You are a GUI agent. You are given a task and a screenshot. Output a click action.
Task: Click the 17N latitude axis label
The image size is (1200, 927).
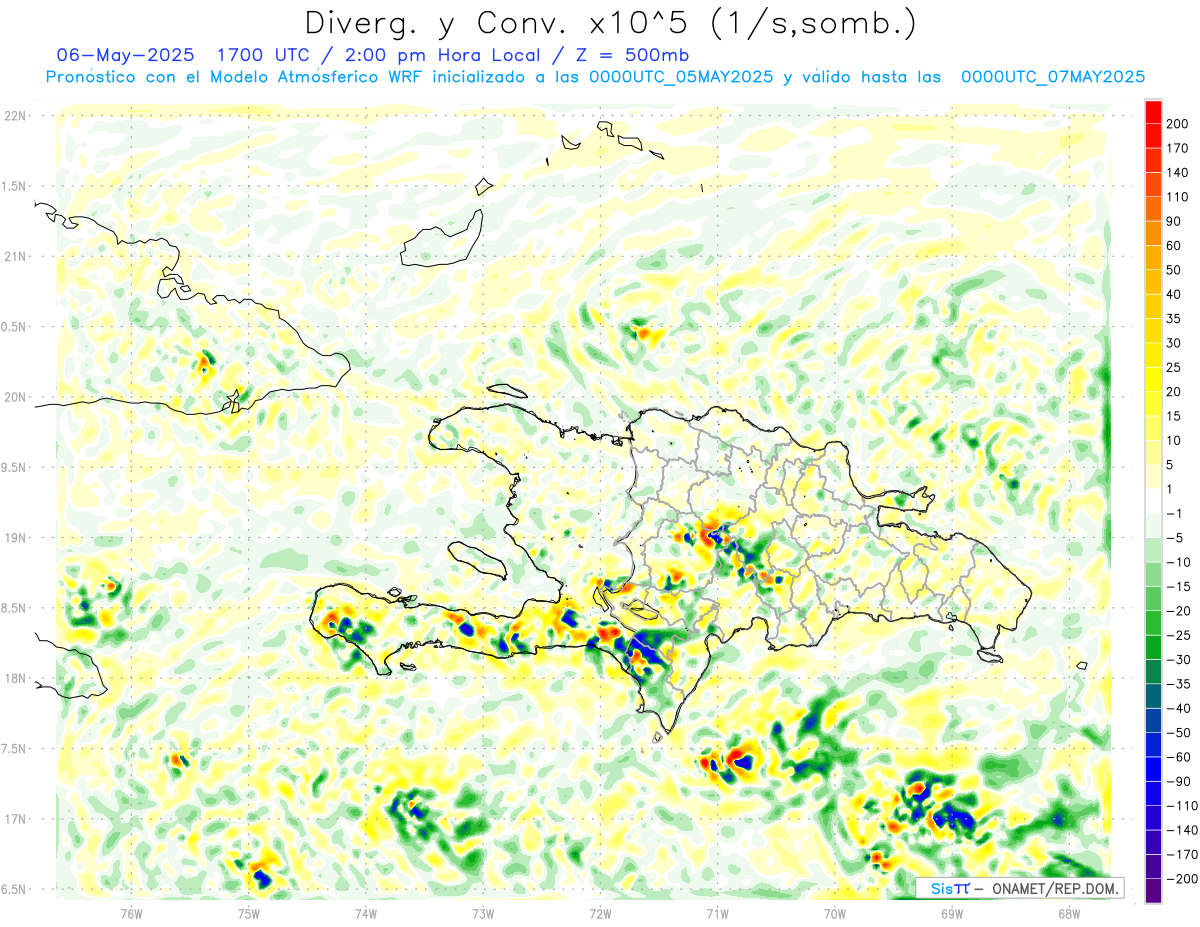click(x=14, y=819)
